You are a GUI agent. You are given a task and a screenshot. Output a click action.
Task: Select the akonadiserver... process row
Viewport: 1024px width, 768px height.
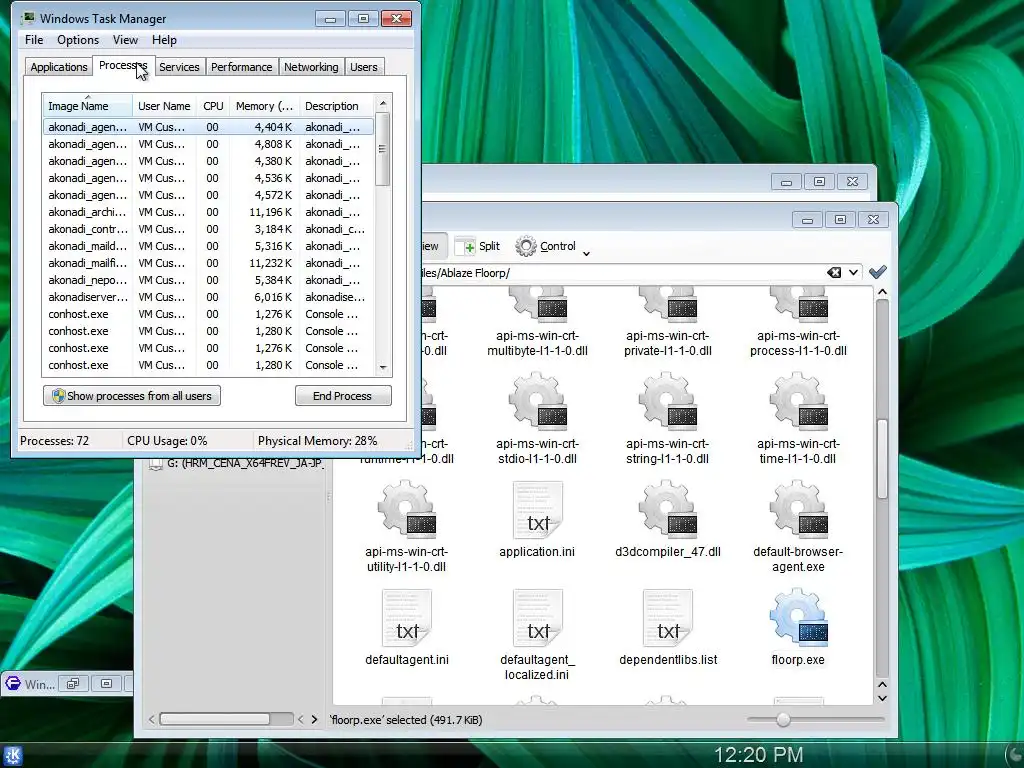(x=208, y=296)
